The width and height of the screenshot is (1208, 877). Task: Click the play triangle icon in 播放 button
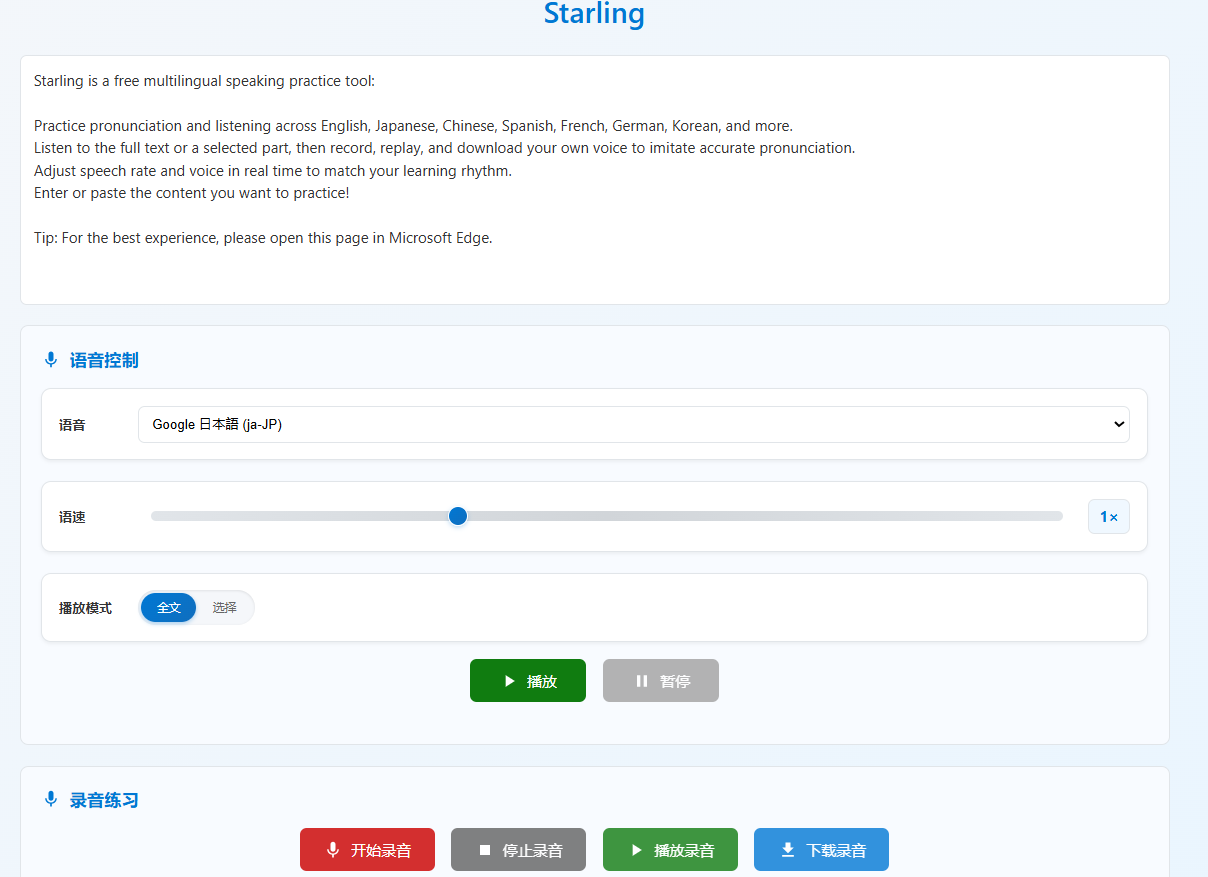coord(510,681)
